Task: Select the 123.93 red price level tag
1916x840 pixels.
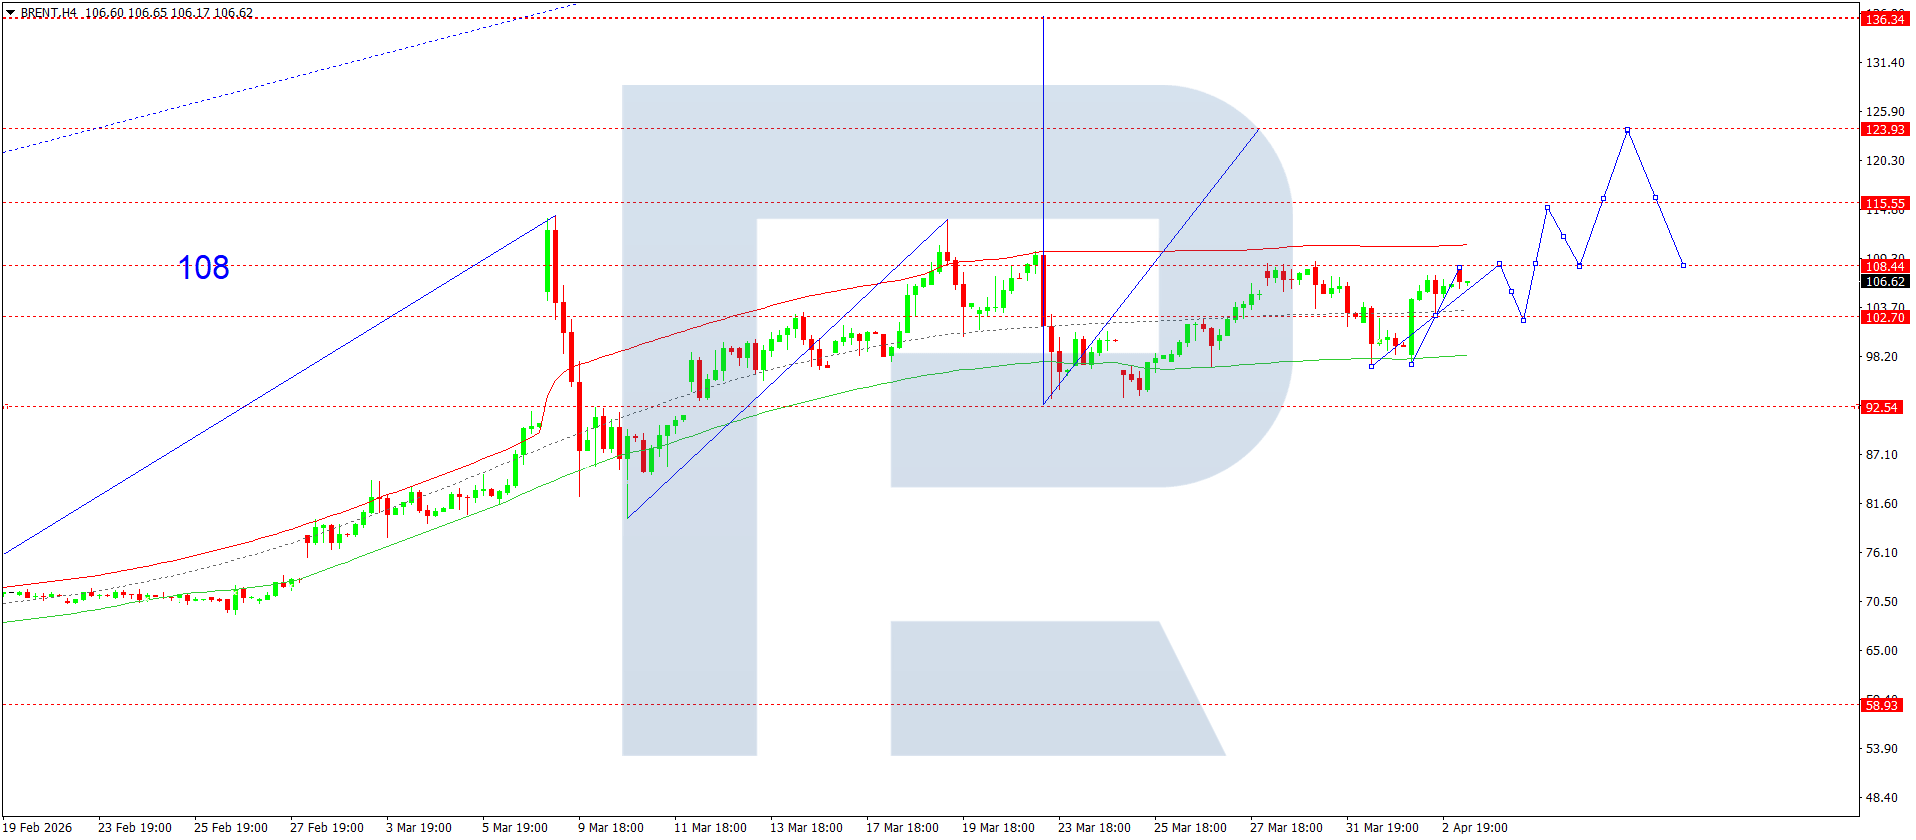Action: click(x=1884, y=129)
